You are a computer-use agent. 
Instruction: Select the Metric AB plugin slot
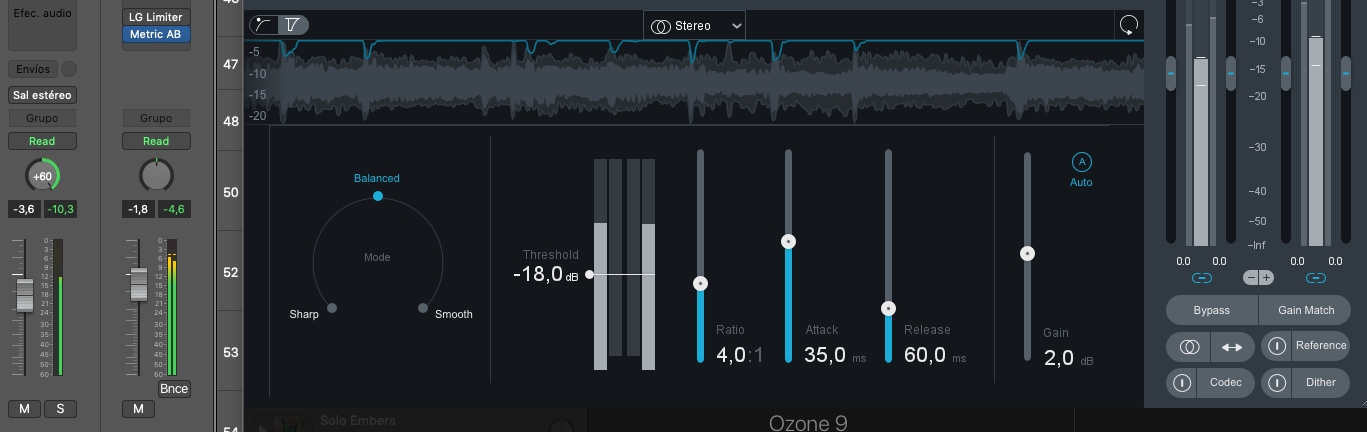[x=156, y=34]
